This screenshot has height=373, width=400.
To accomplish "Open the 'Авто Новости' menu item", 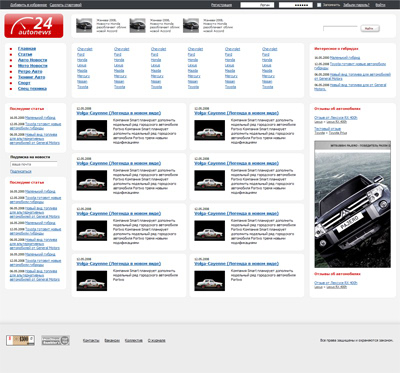I will [x=32, y=60].
